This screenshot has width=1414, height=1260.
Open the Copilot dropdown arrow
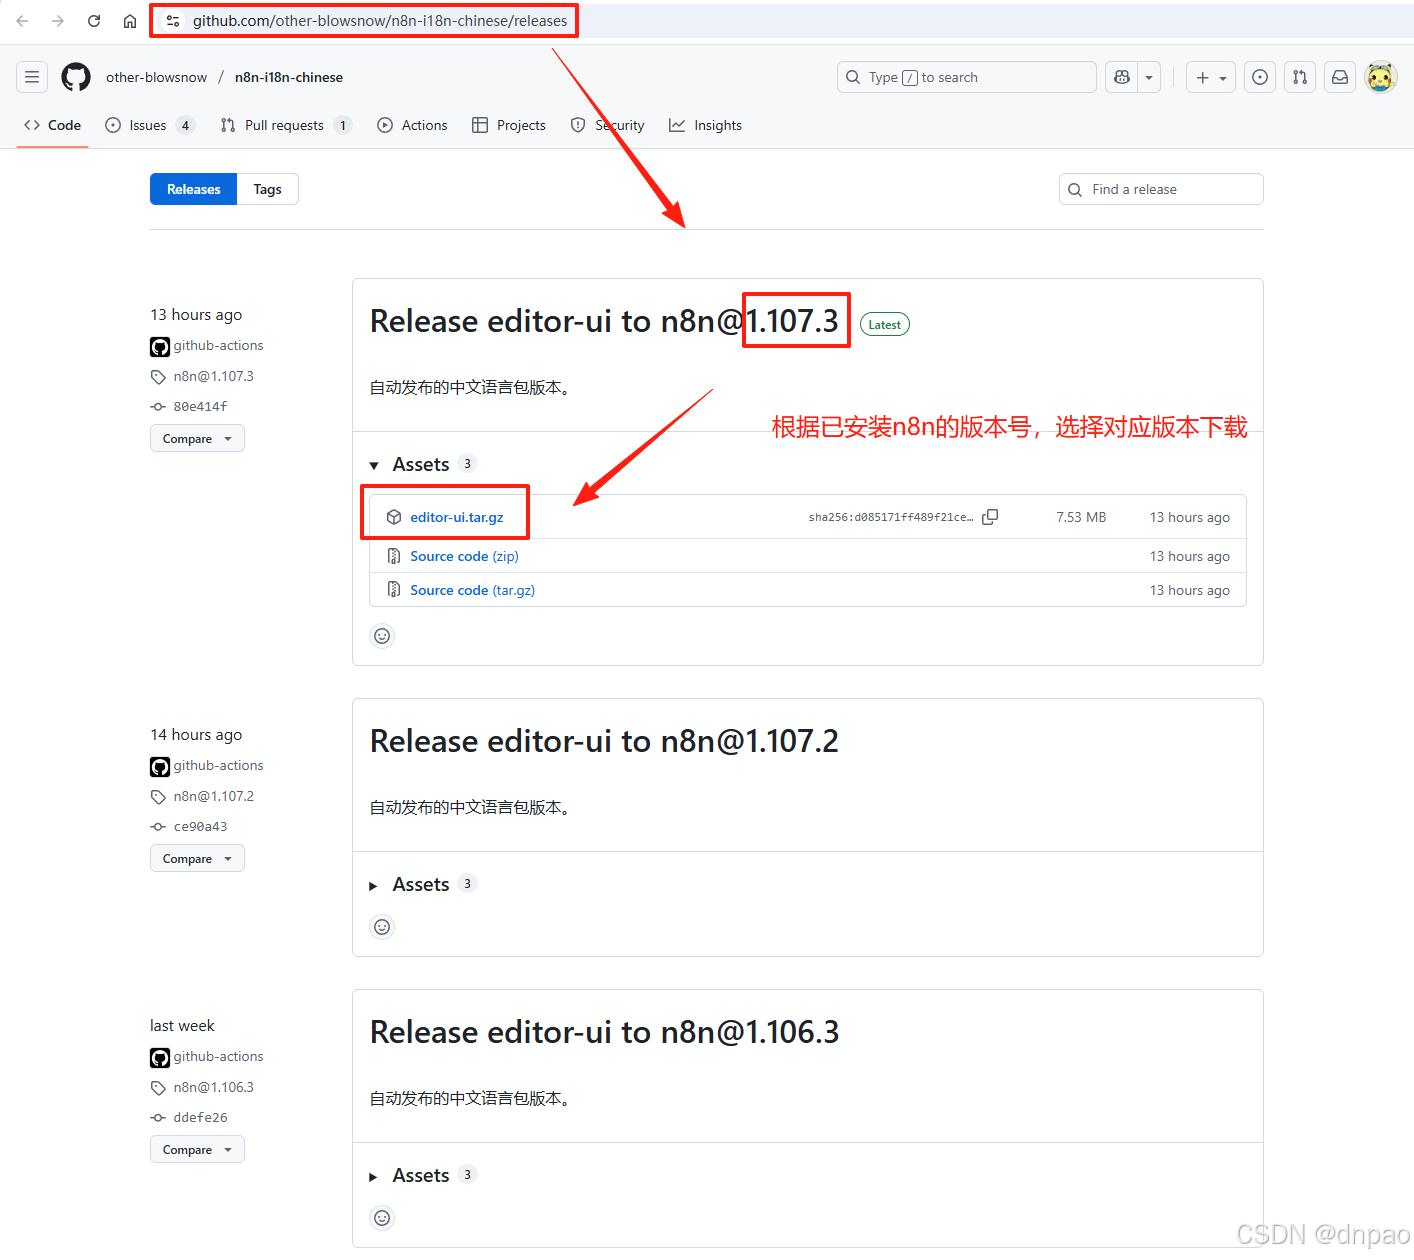coord(1149,77)
